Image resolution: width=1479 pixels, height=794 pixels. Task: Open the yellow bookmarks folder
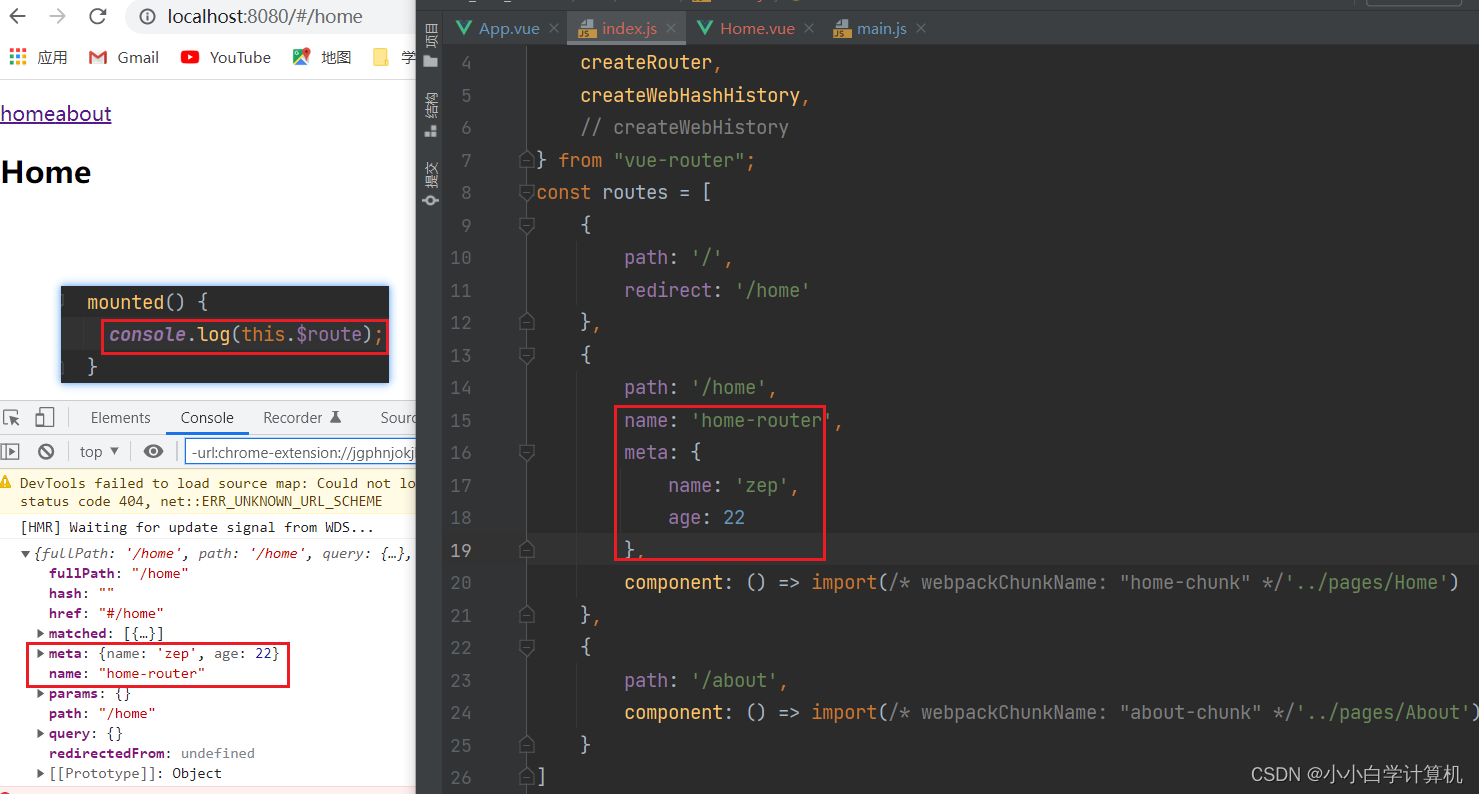click(x=381, y=57)
